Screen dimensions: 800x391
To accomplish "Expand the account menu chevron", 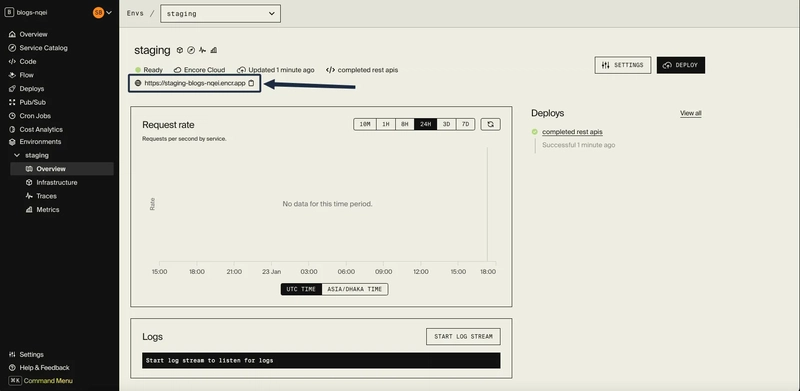I will (x=109, y=13).
